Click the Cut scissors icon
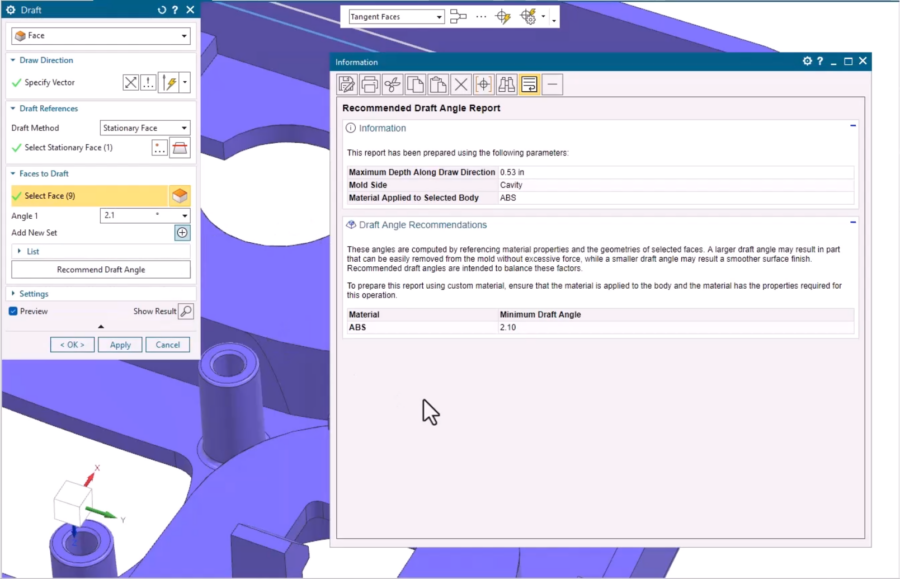This screenshot has height=579, width=900. click(x=393, y=84)
